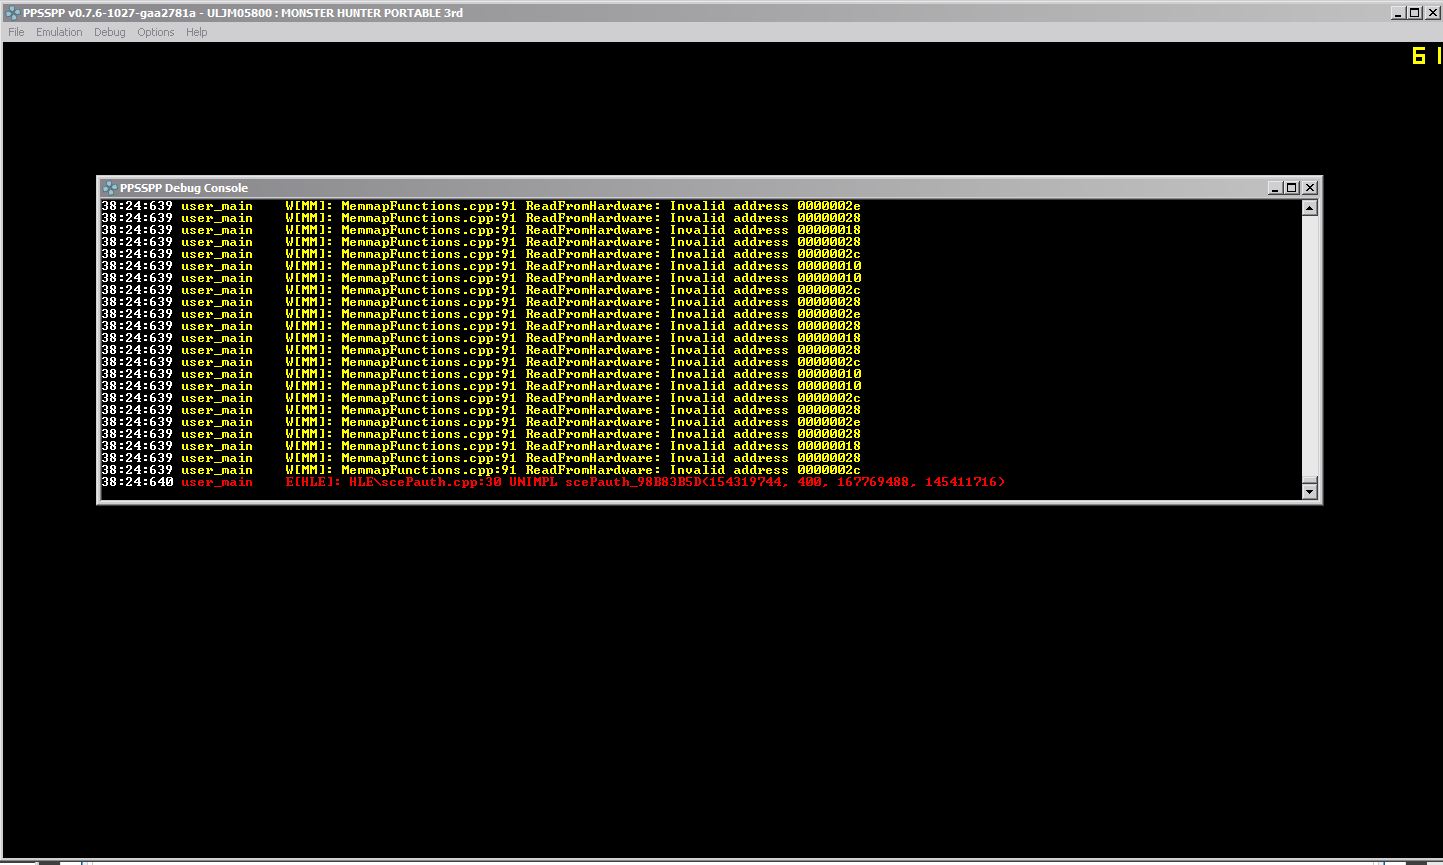Close the main PPSSPP emulator window
1443x865 pixels.
click(1431, 13)
